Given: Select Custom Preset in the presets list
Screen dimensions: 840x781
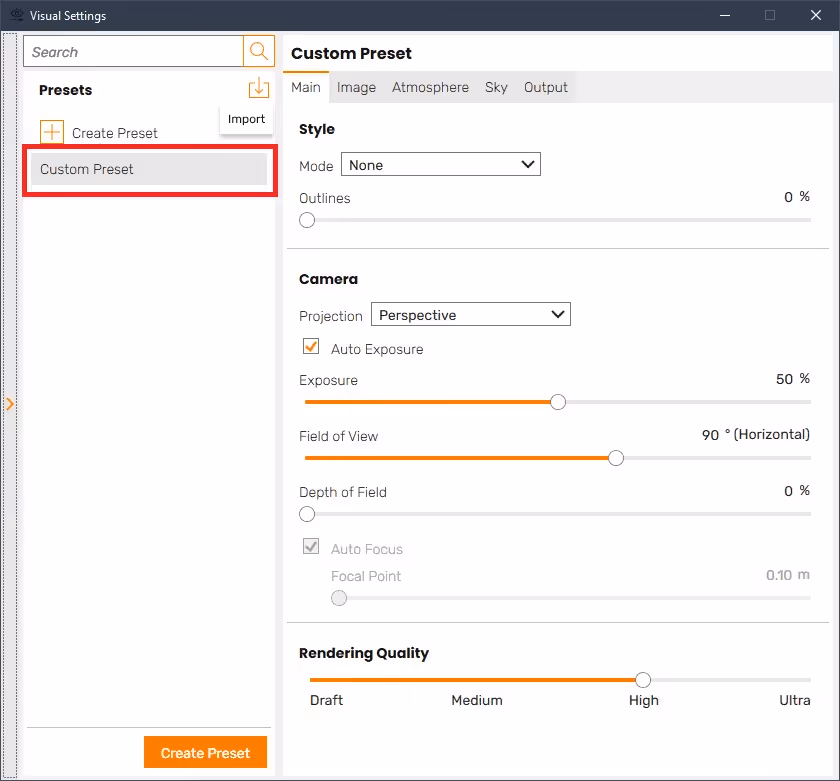Looking at the screenshot, I should 149,169.
